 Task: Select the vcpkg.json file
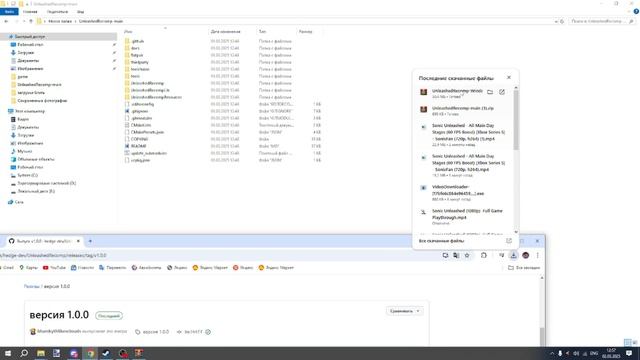[x=140, y=160]
